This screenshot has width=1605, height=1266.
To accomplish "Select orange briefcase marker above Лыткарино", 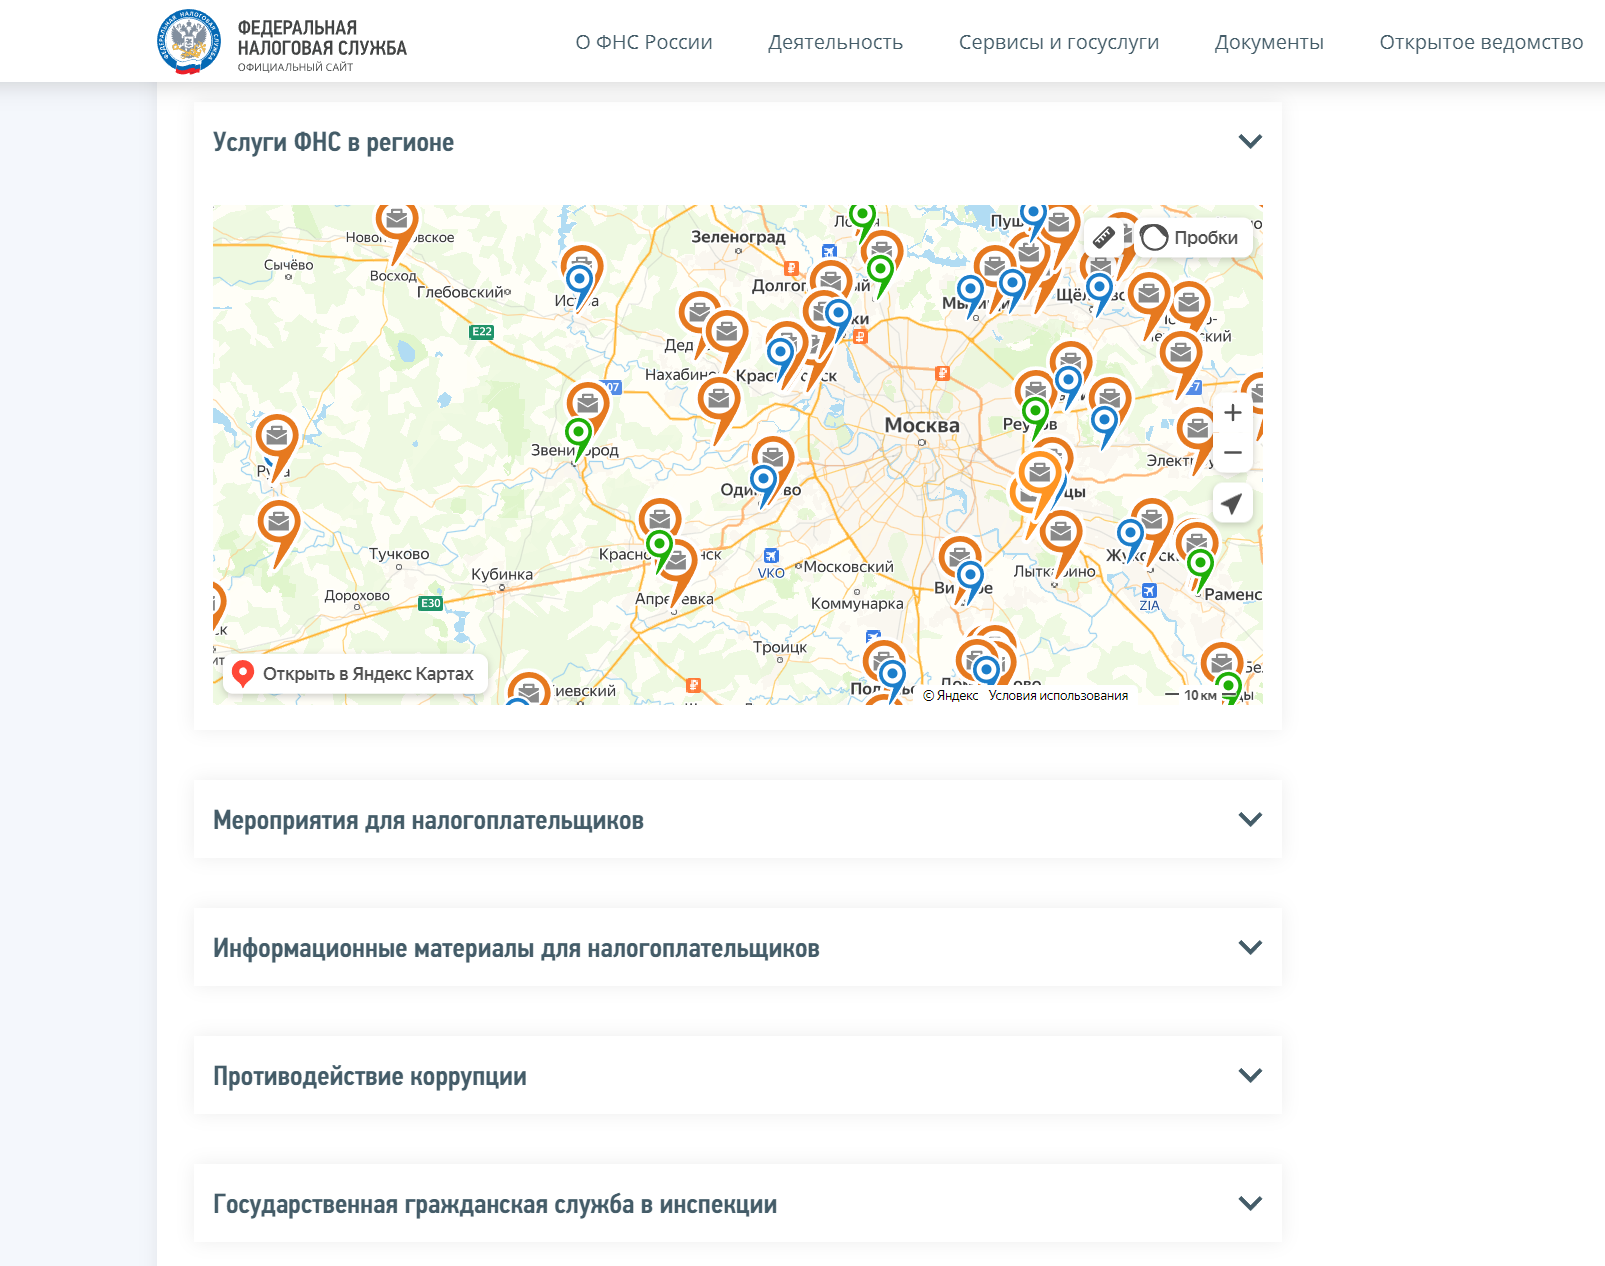I will [x=1061, y=533].
